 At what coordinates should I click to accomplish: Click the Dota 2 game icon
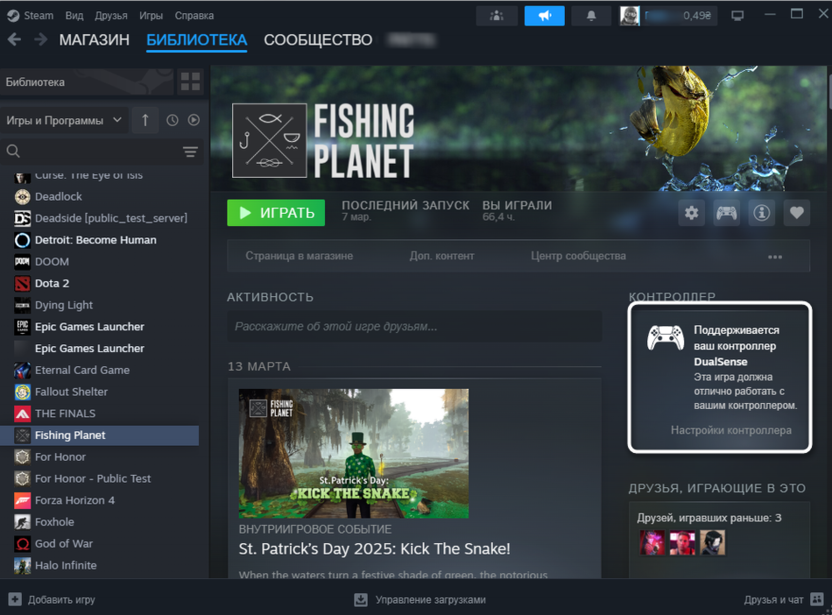(x=22, y=283)
